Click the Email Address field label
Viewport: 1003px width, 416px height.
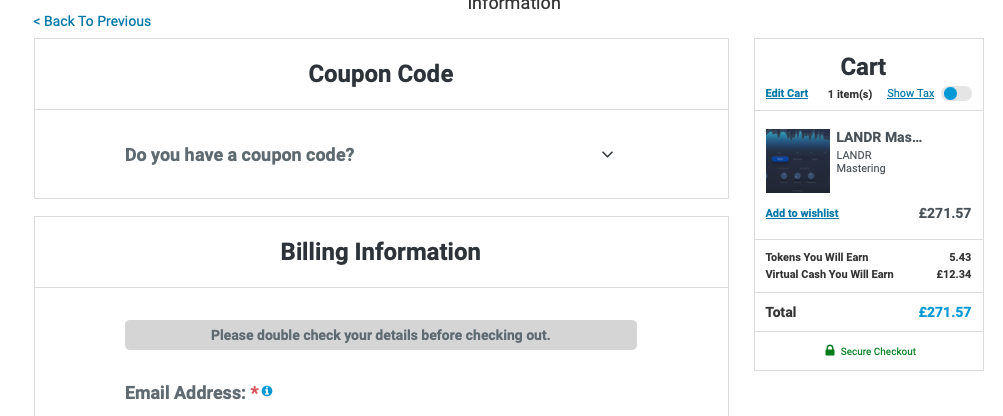186,392
